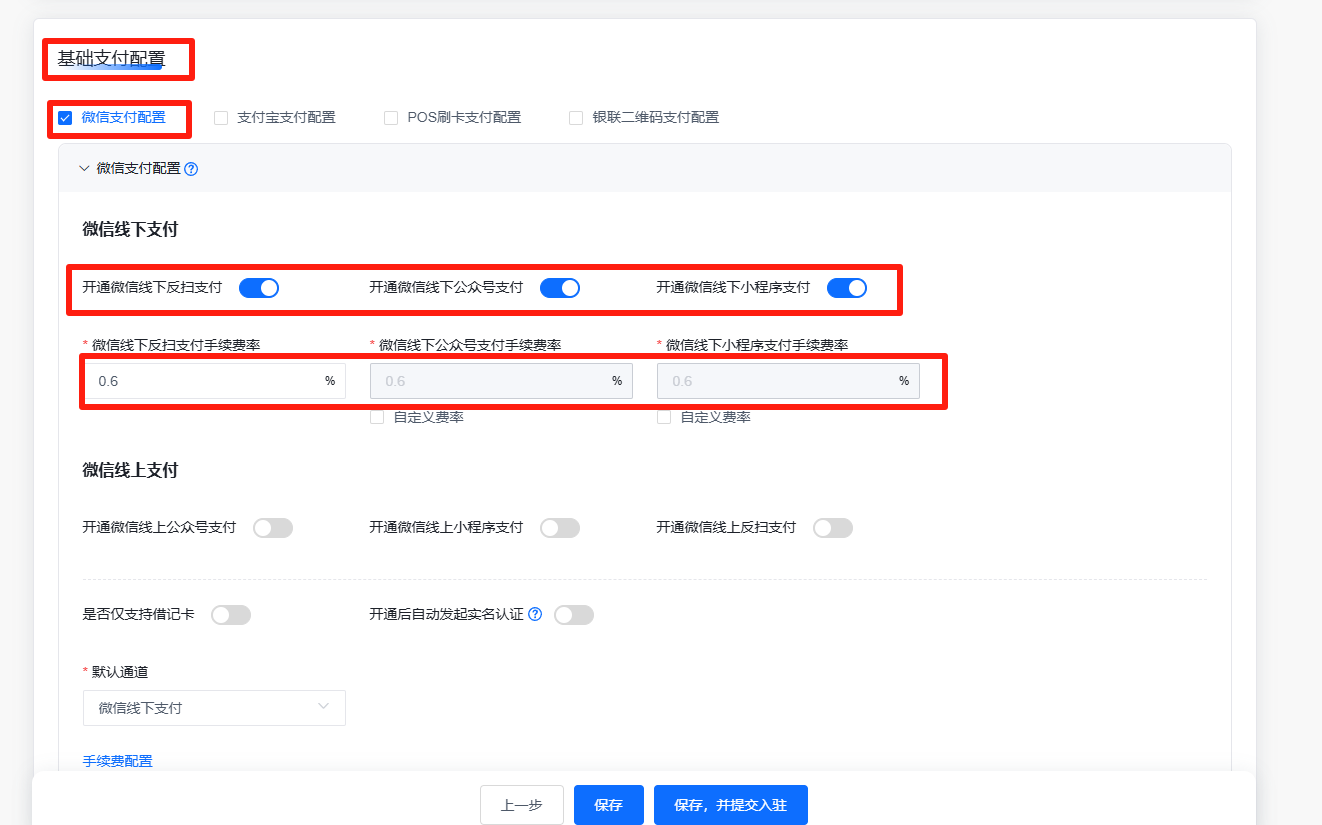Click the 保存，并提交入驻 button
1322x825 pixels.
click(731, 805)
